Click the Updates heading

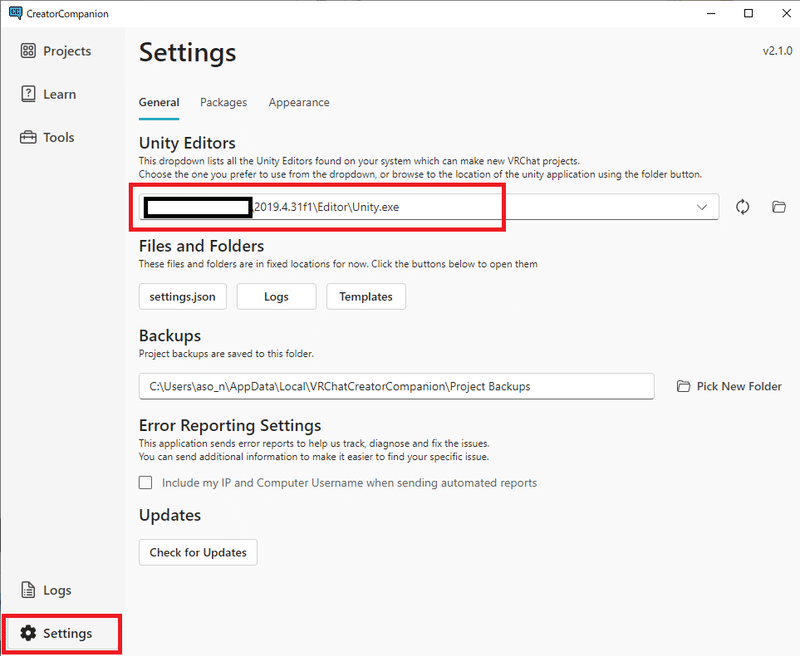click(170, 516)
